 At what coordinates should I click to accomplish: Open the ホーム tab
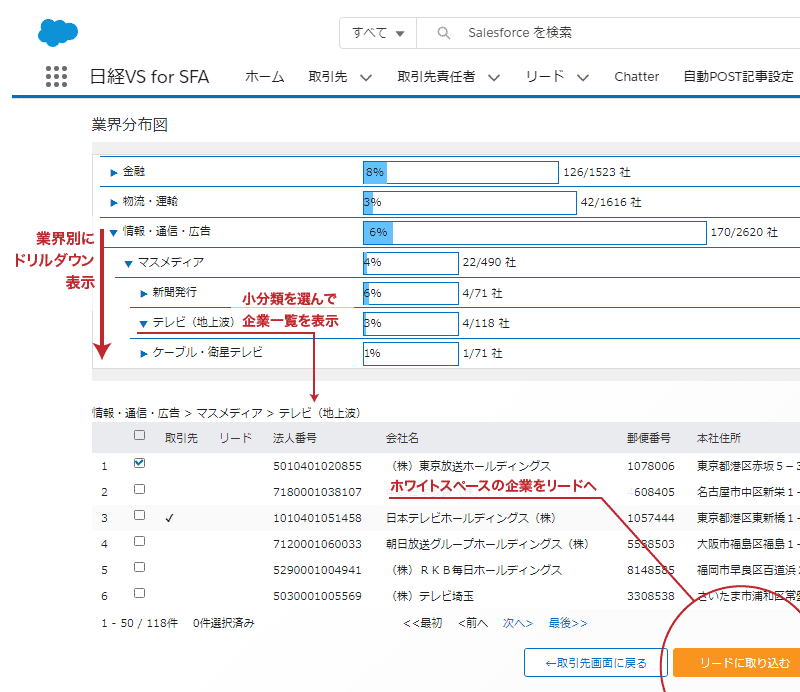(x=264, y=77)
